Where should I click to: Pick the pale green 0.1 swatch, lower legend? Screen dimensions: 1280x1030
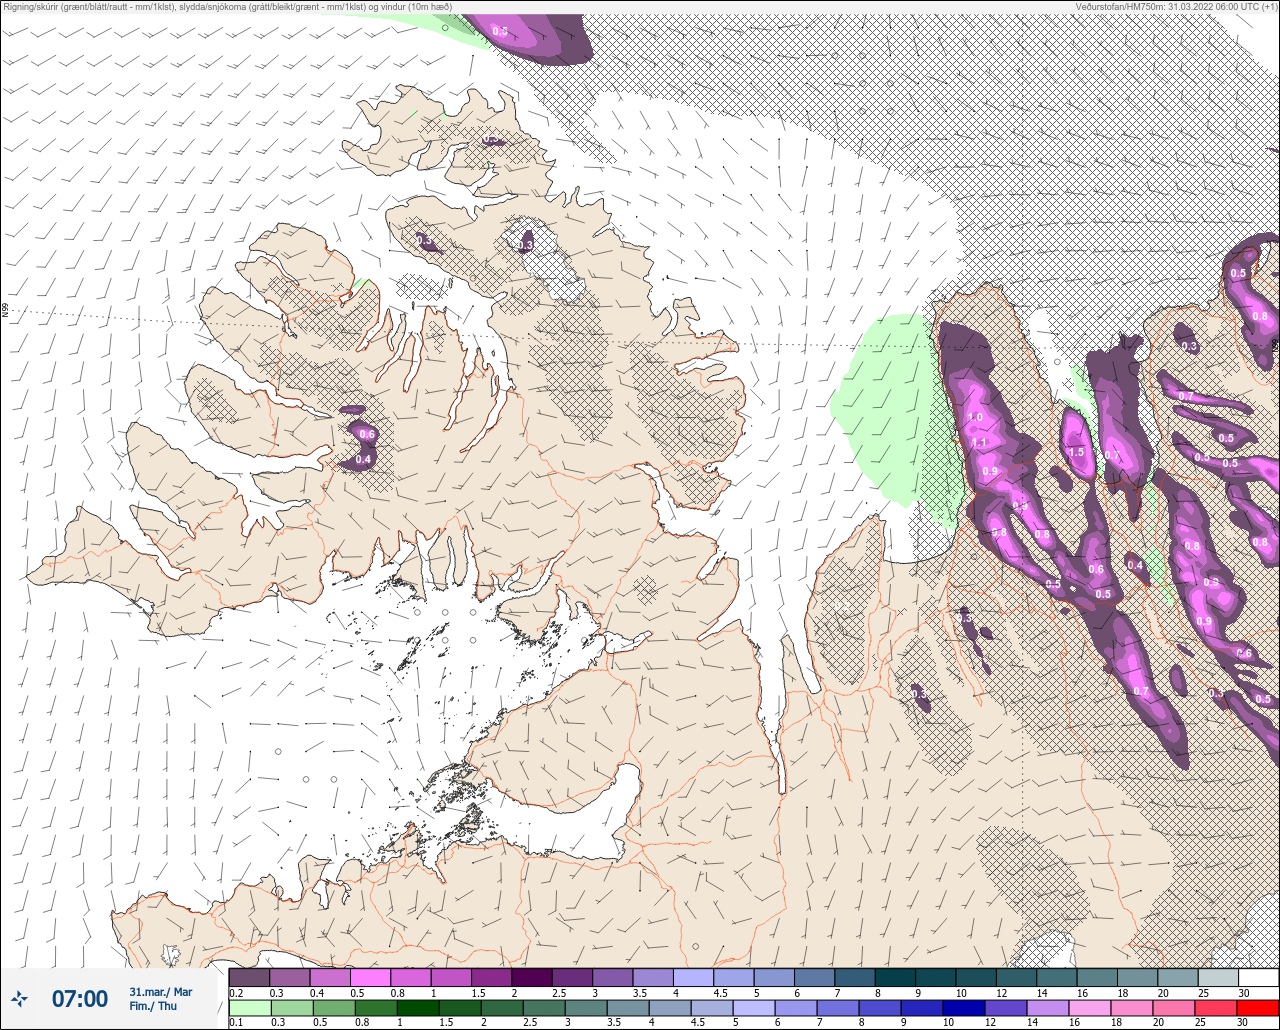(x=249, y=1008)
